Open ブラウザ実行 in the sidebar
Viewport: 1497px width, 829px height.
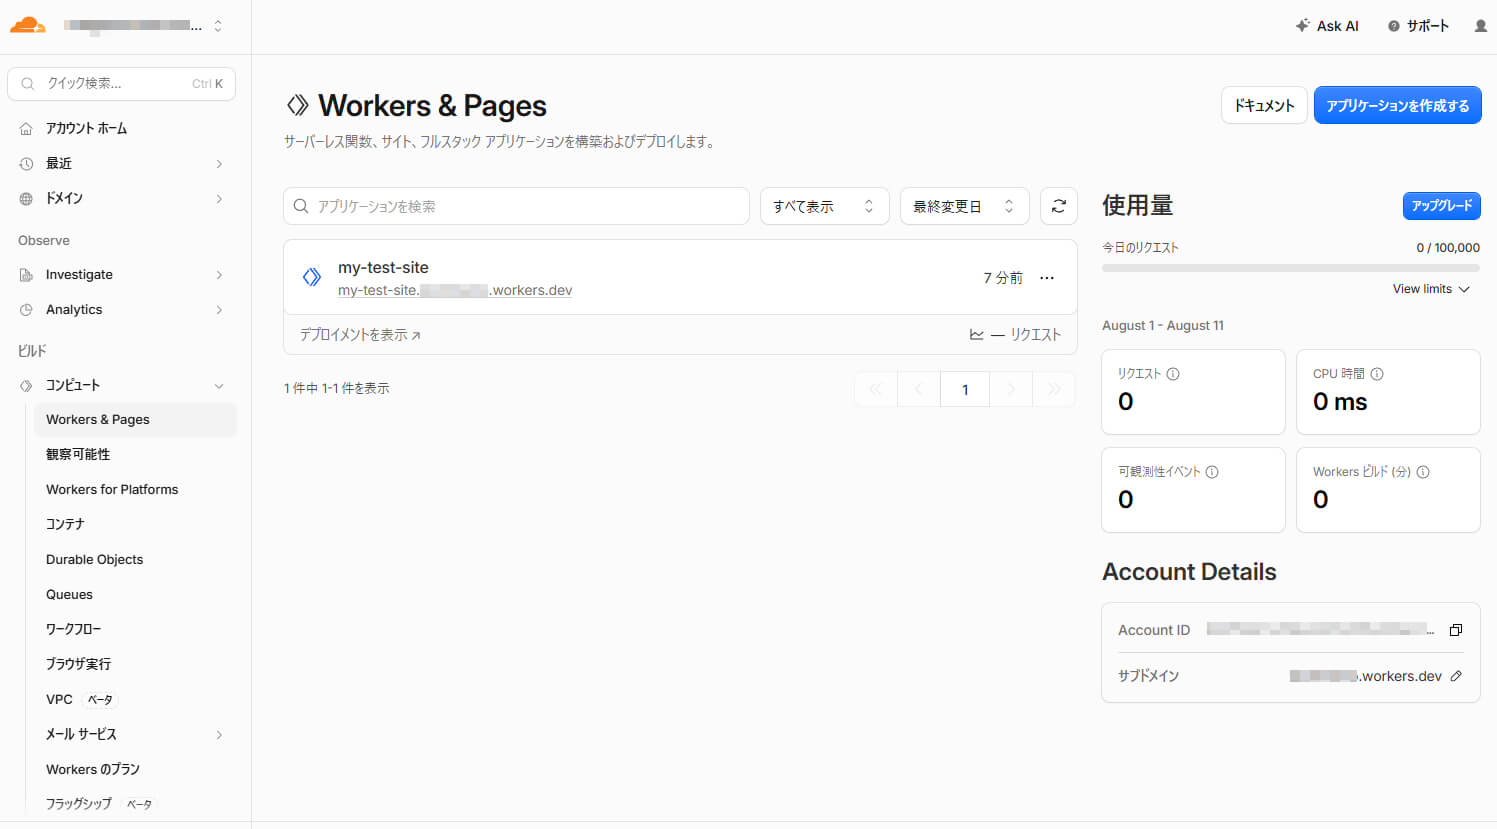tap(78, 664)
